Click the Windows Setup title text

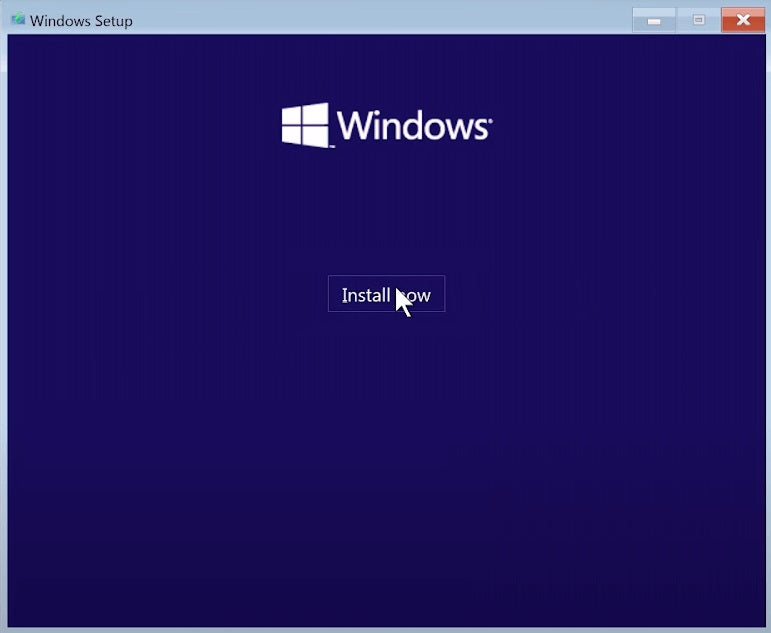(81, 21)
